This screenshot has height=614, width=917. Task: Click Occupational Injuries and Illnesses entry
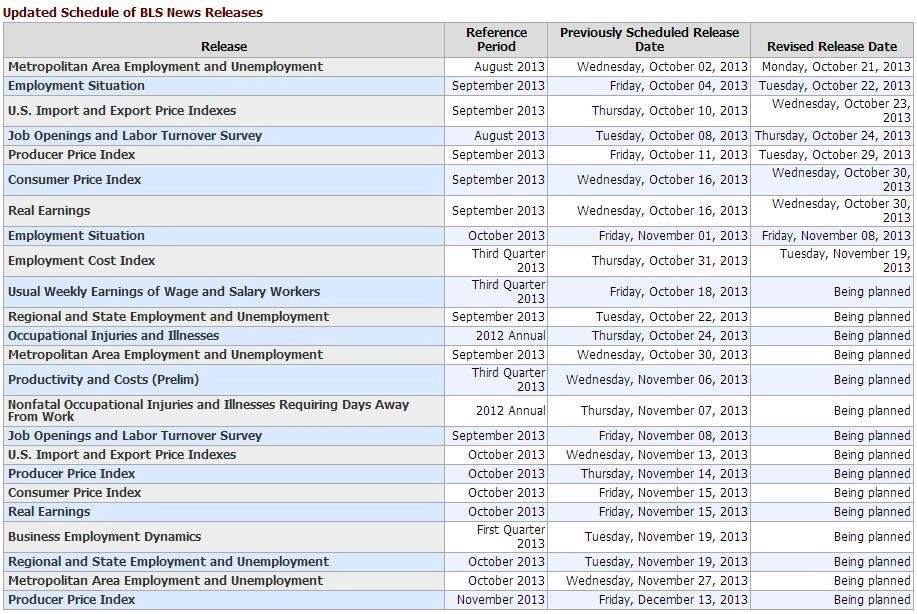click(x=113, y=336)
